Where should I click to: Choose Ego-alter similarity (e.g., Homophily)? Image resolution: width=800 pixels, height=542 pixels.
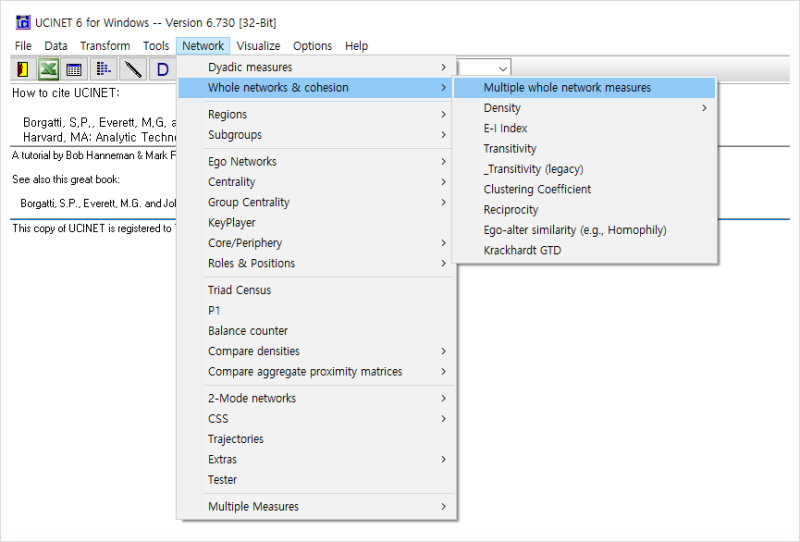click(585, 230)
